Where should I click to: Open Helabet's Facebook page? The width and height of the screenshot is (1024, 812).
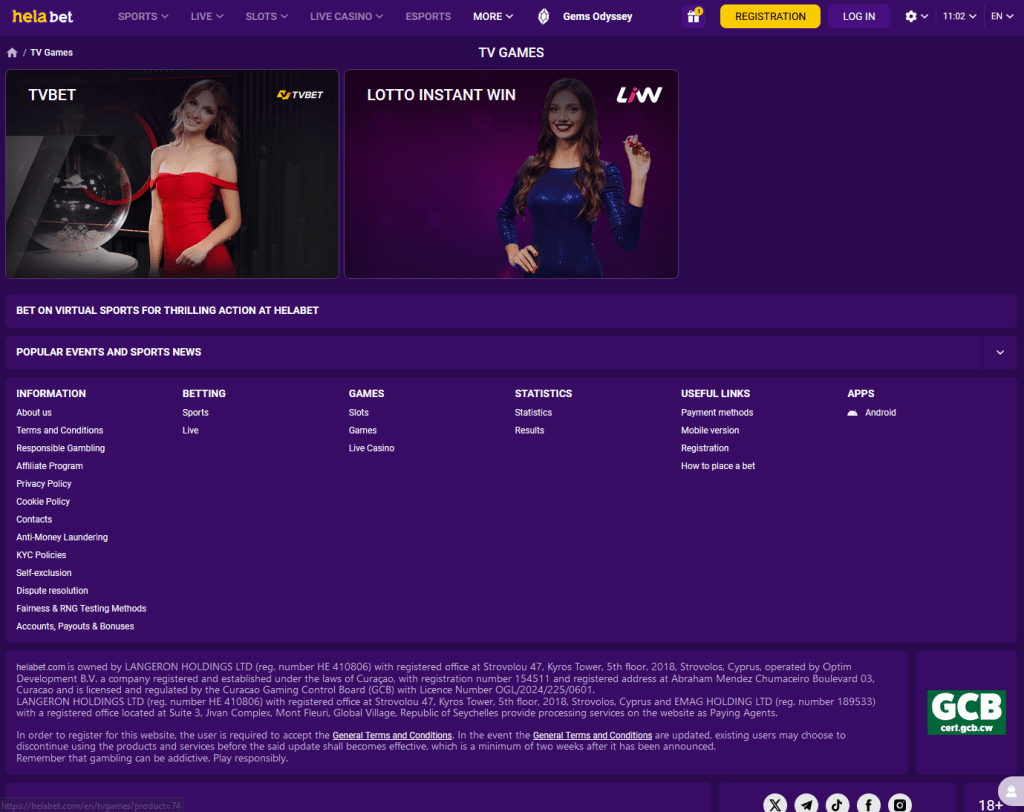[869, 805]
